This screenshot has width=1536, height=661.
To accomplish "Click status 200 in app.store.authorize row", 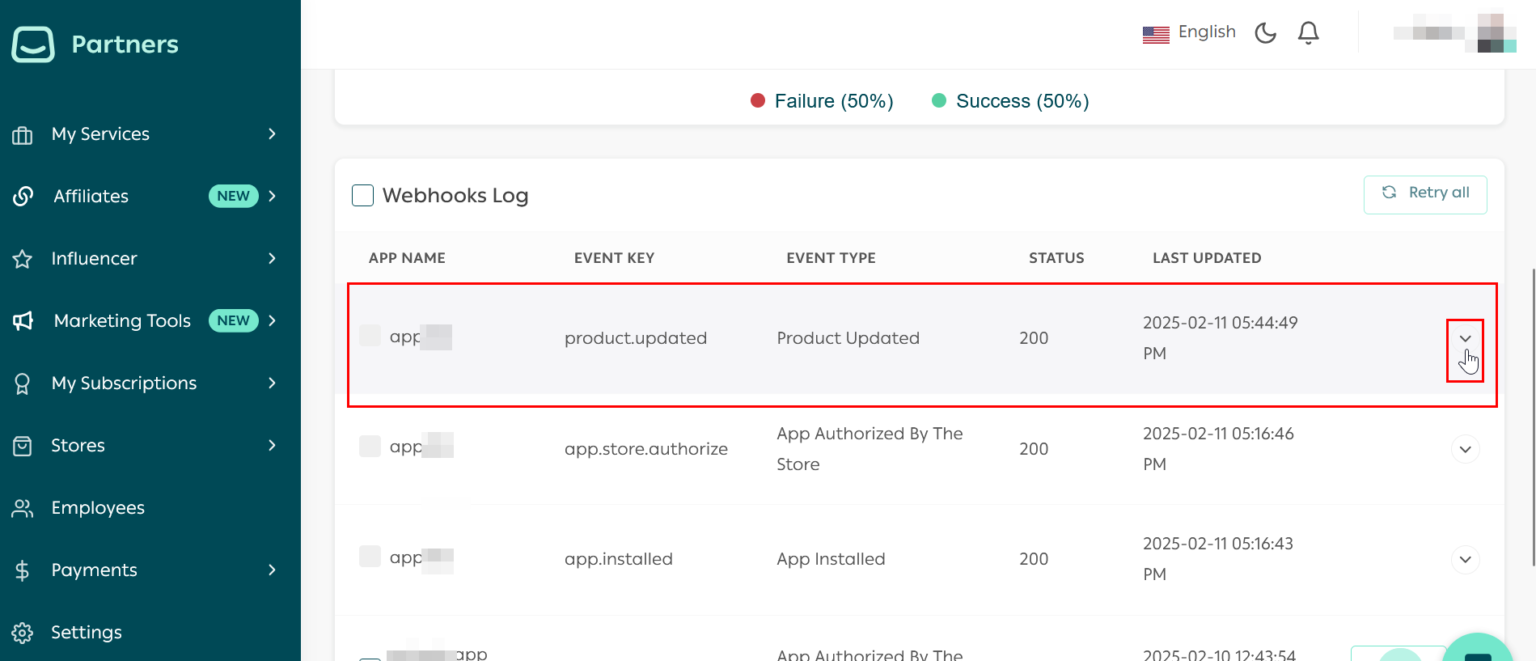I will coord(1034,449).
